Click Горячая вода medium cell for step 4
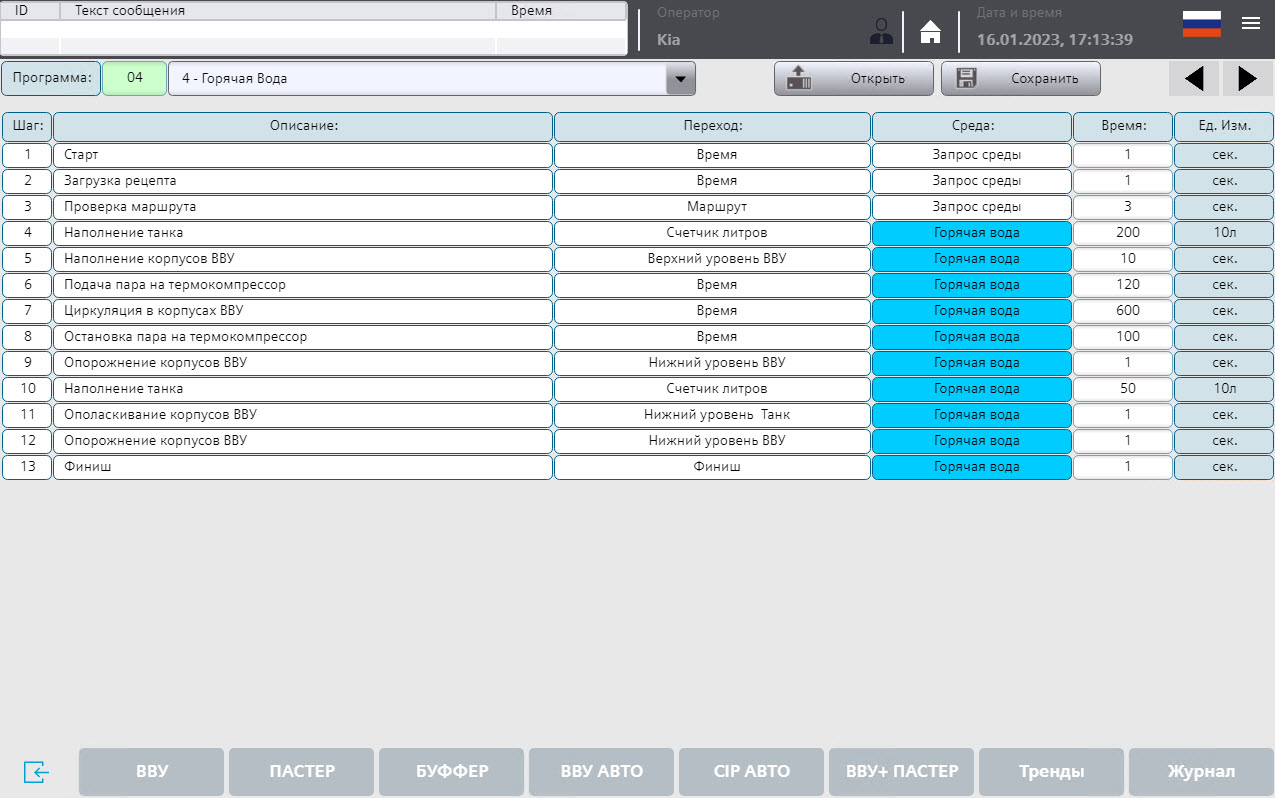 pos(971,233)
